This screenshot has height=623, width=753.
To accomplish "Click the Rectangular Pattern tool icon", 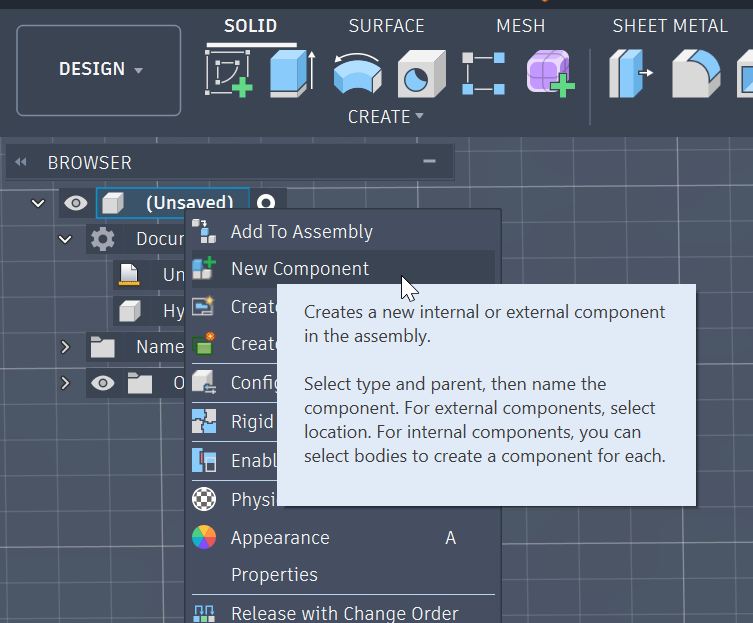I will point(484,73).
